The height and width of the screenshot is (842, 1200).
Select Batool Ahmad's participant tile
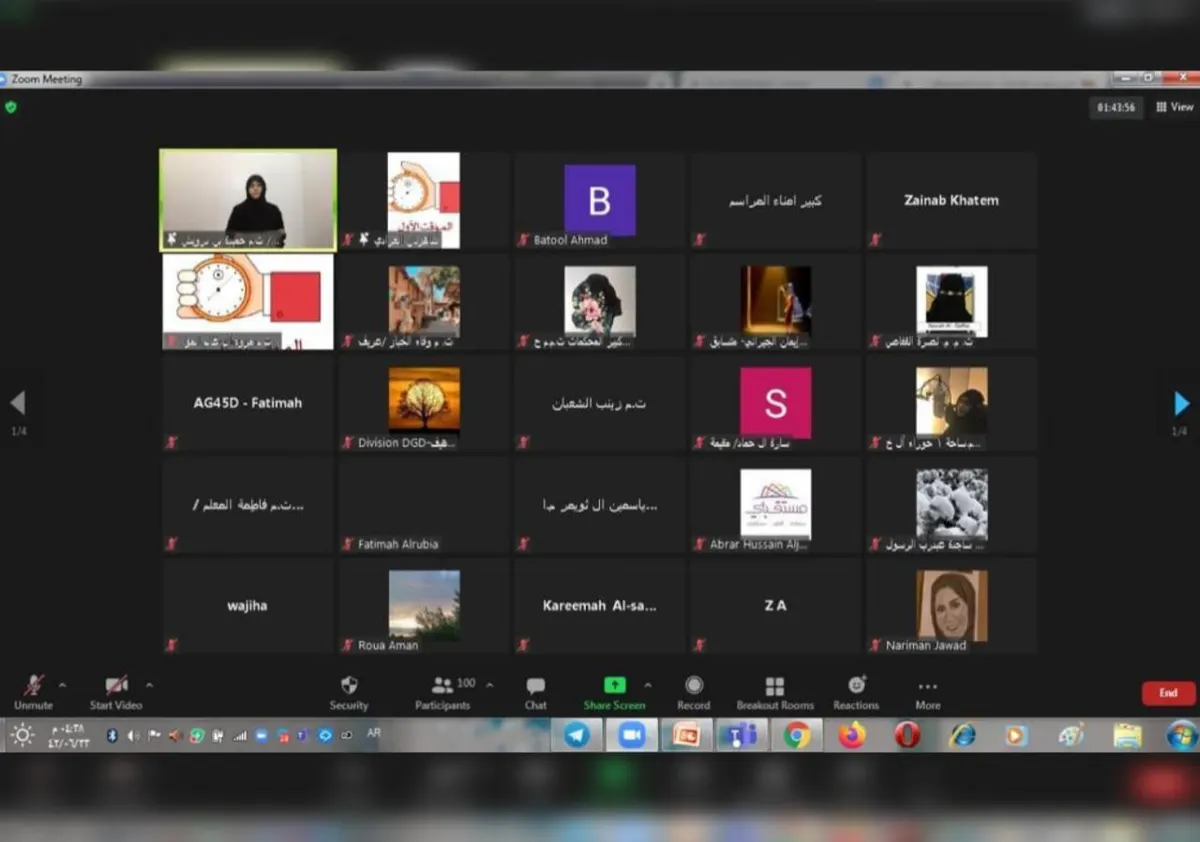[x=599, y=200]
